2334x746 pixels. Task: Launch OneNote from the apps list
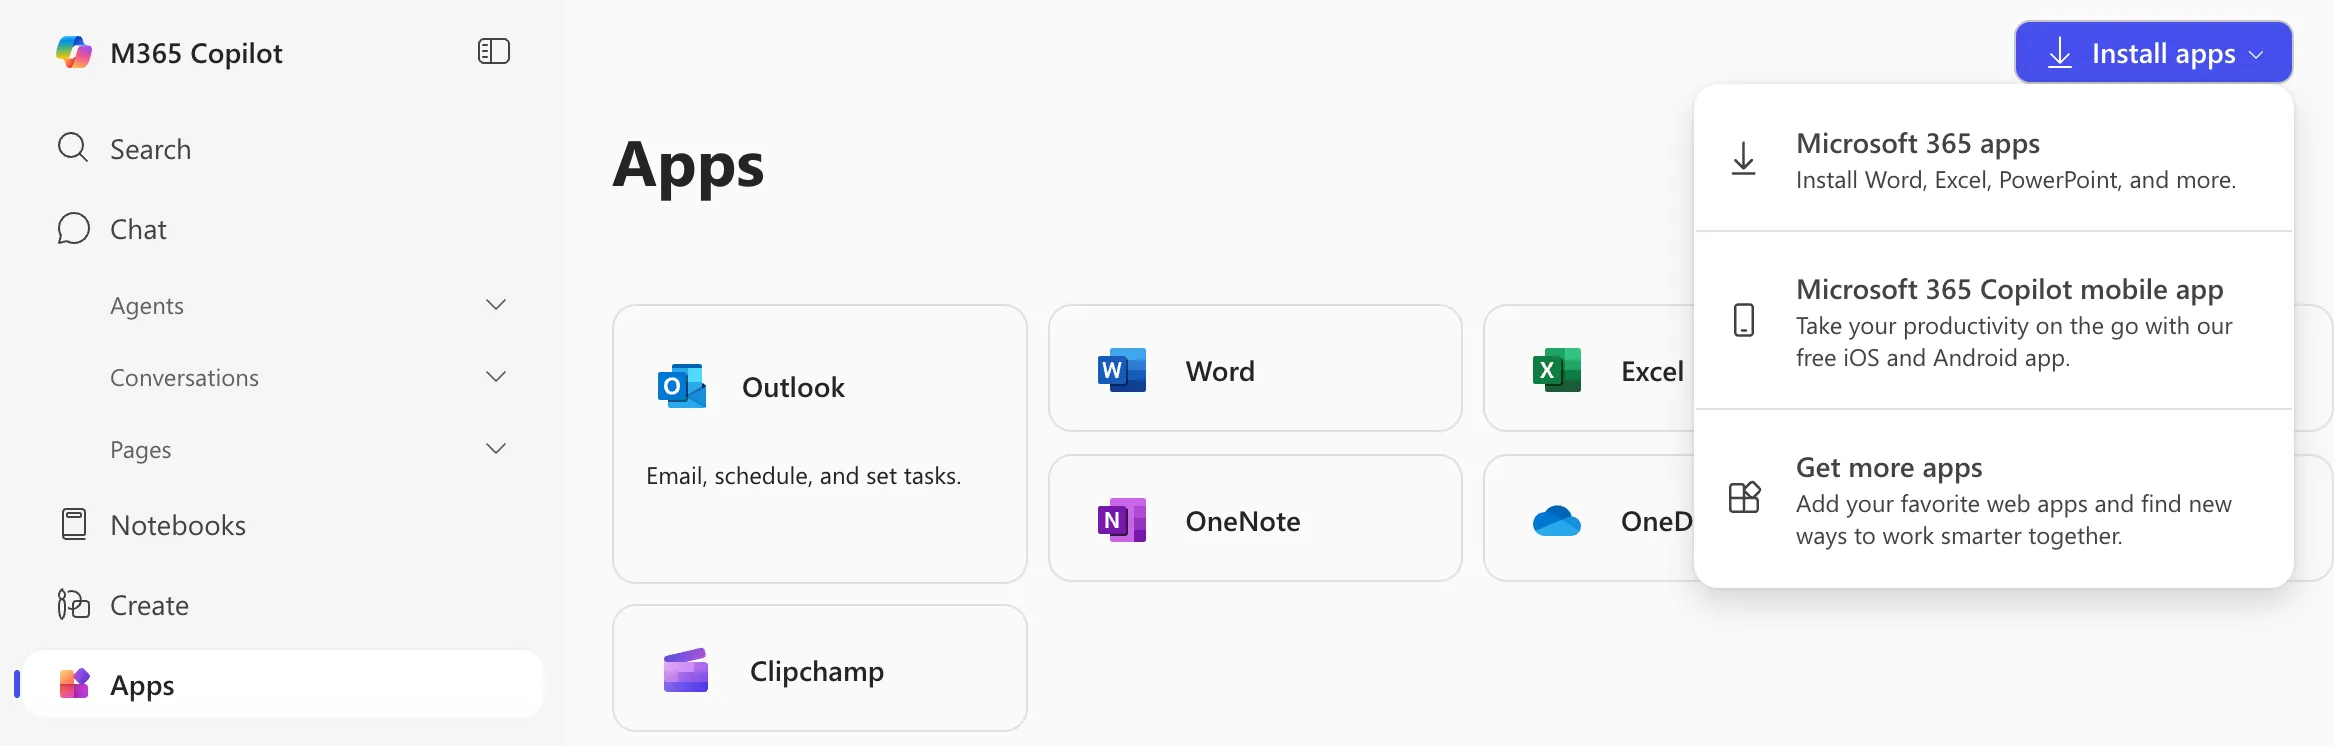(1254, 519)
